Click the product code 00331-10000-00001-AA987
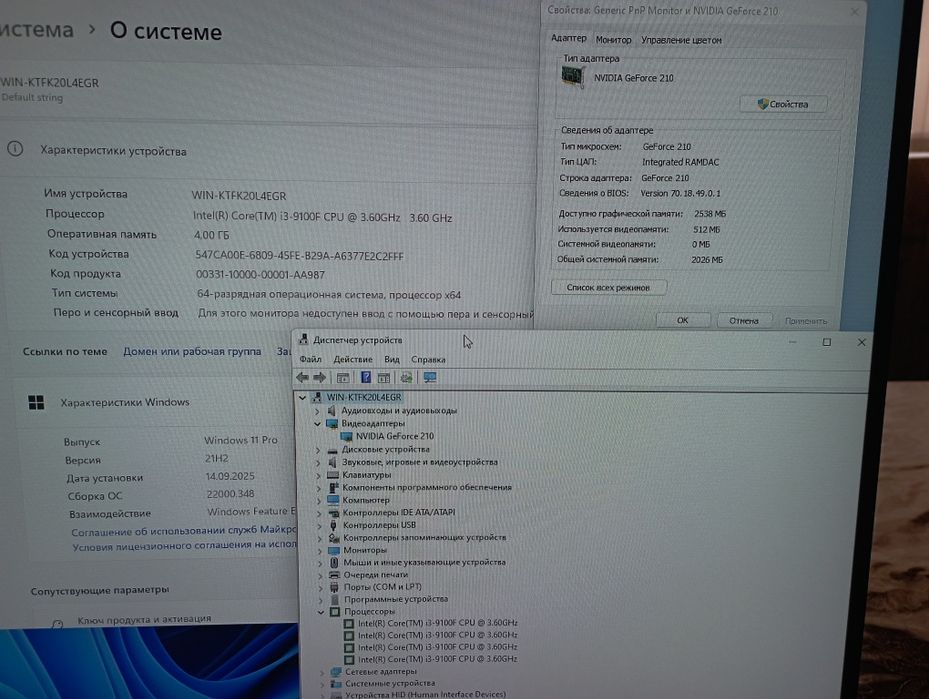This screenshot has width=929, height=699. click(260, 275)
